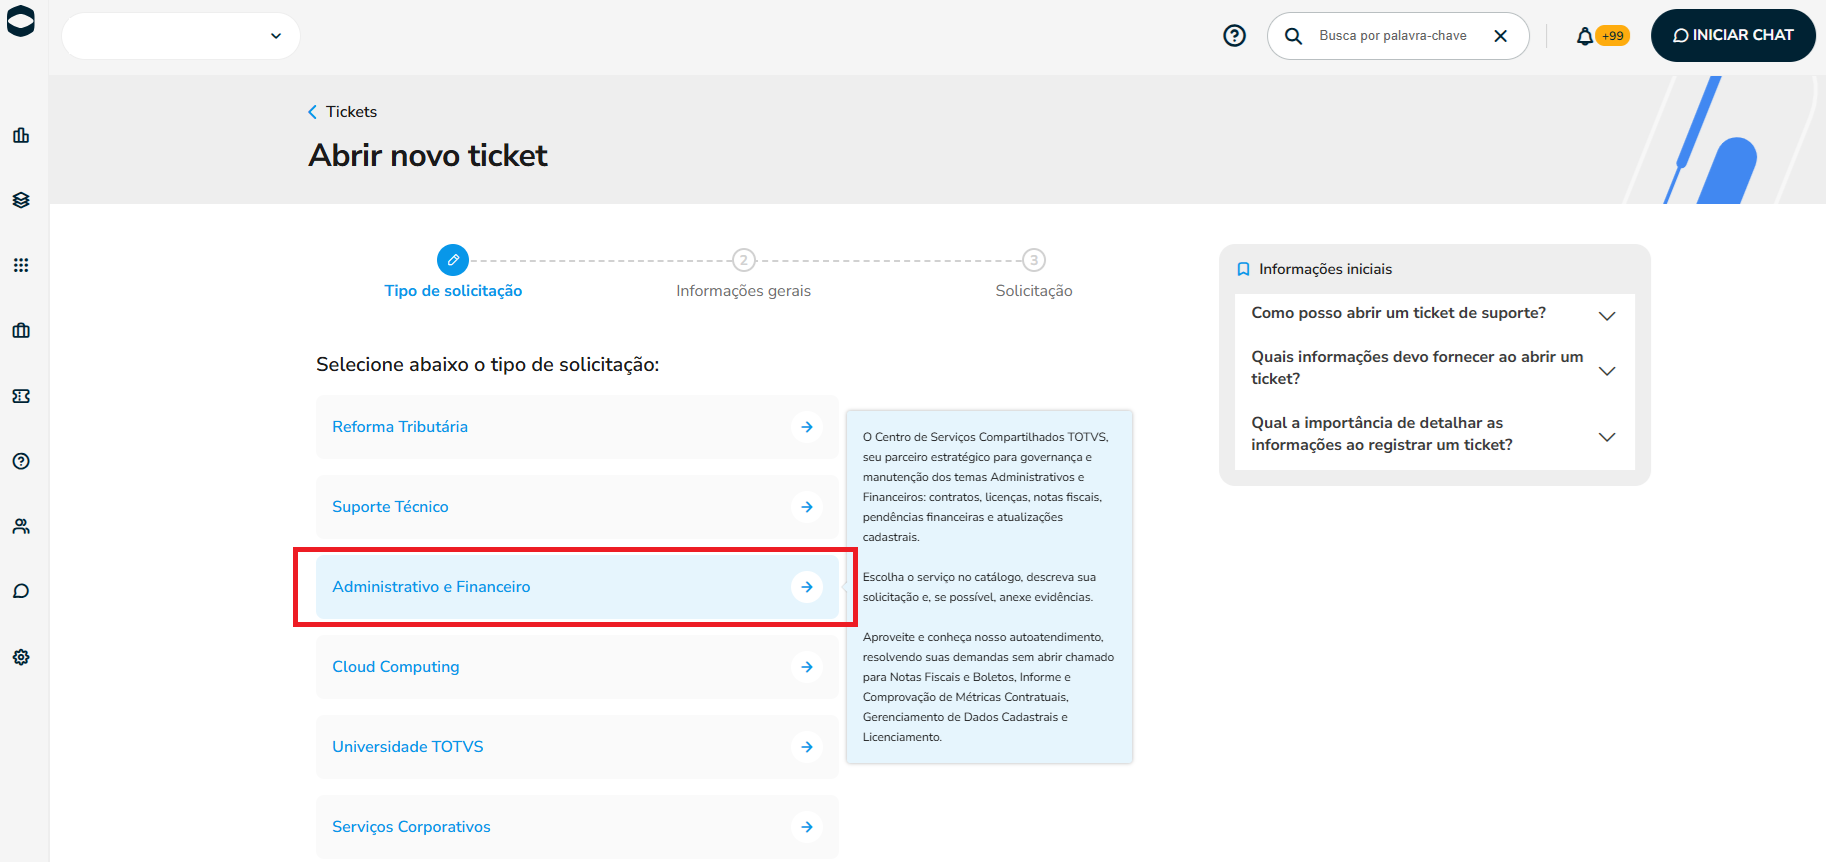Open the blank account dropdown in header
The width and height of the screenshot is (1826, 862).
coord(181,36)
